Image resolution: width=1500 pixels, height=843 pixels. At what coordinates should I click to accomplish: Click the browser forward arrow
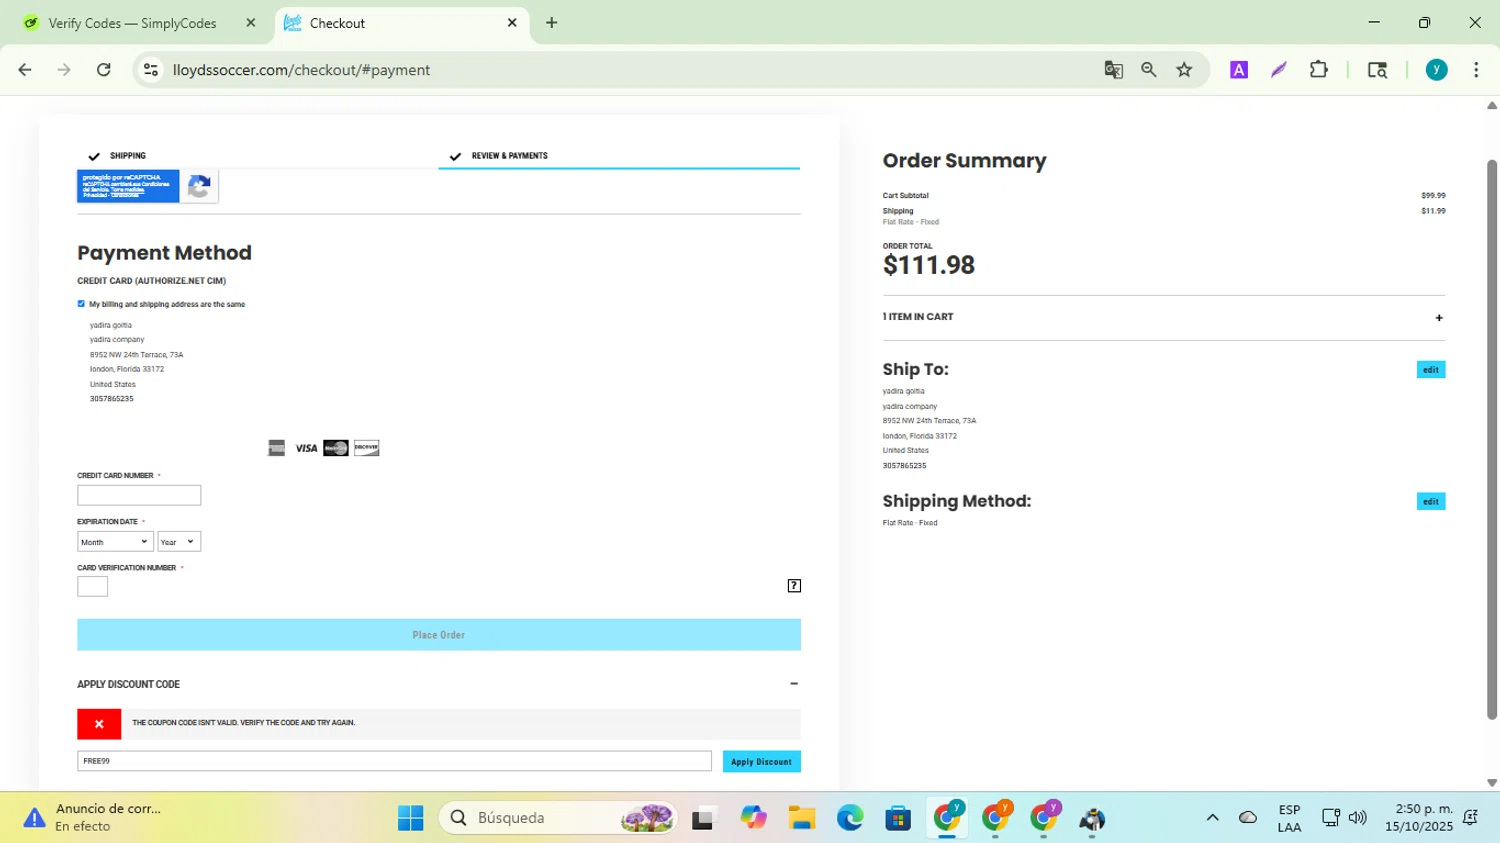coord(64,70)
